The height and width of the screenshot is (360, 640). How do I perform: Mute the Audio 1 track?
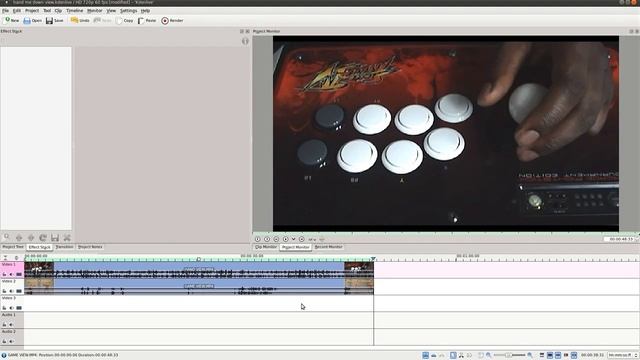[11, 324]
